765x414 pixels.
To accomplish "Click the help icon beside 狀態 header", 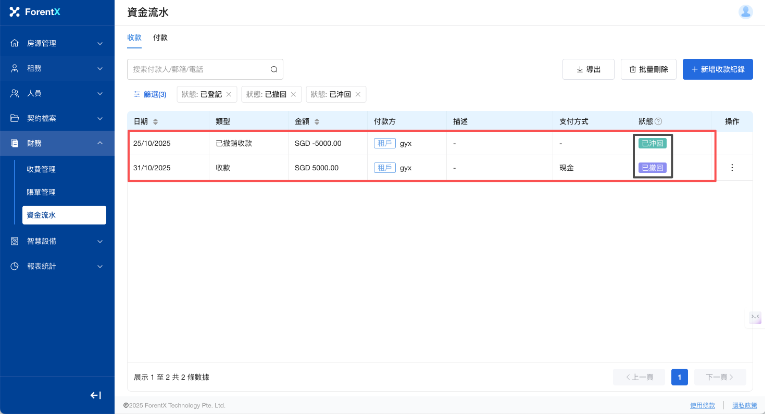I will (x=658, y=121).
